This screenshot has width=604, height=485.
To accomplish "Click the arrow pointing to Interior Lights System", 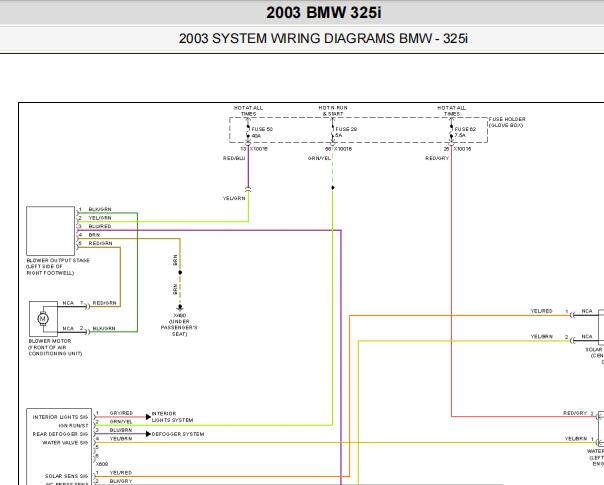I will tap(148, 417).
